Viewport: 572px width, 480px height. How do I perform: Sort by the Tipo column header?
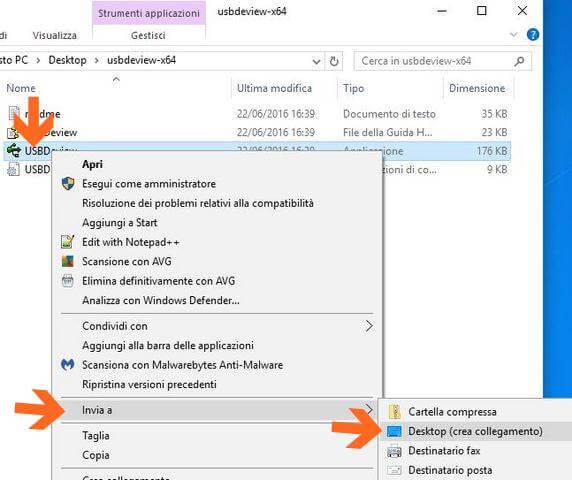(353, 88)
